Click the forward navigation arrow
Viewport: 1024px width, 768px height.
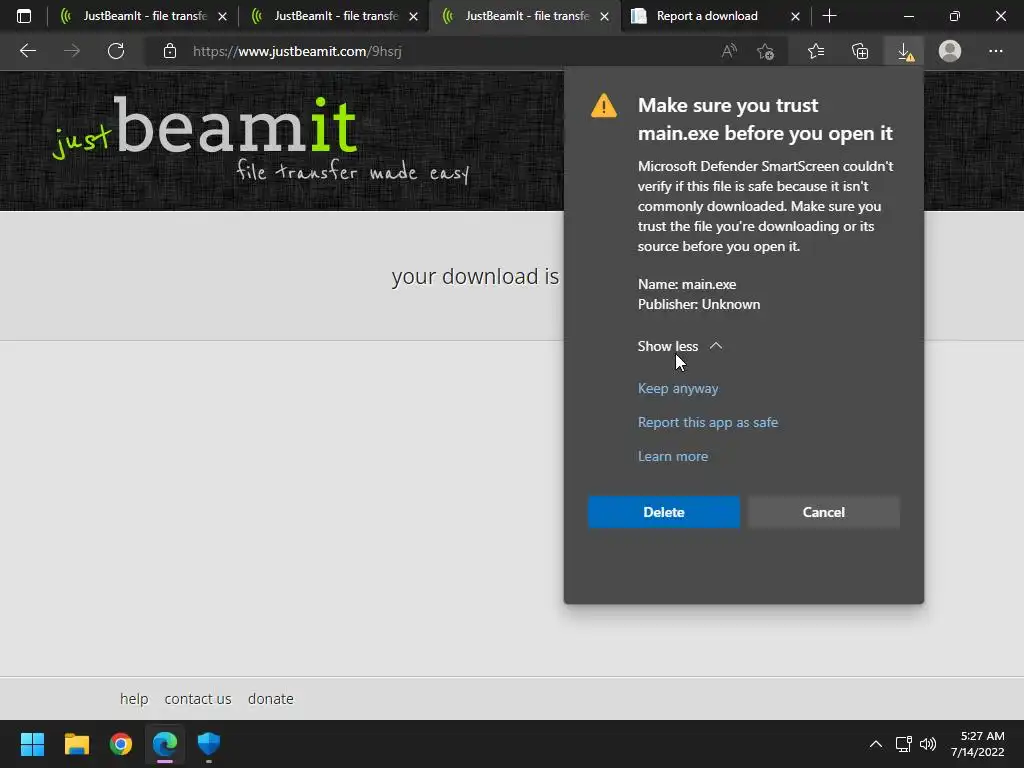click(72, 51)
